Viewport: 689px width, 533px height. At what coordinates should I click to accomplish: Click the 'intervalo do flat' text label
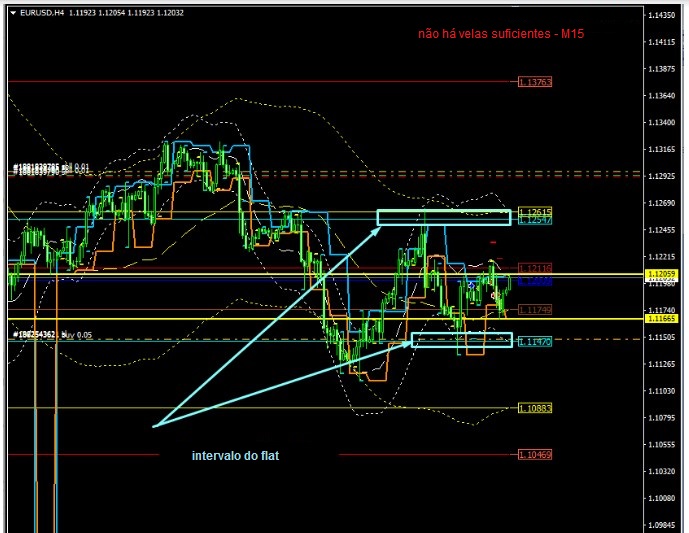click(235, 456)
